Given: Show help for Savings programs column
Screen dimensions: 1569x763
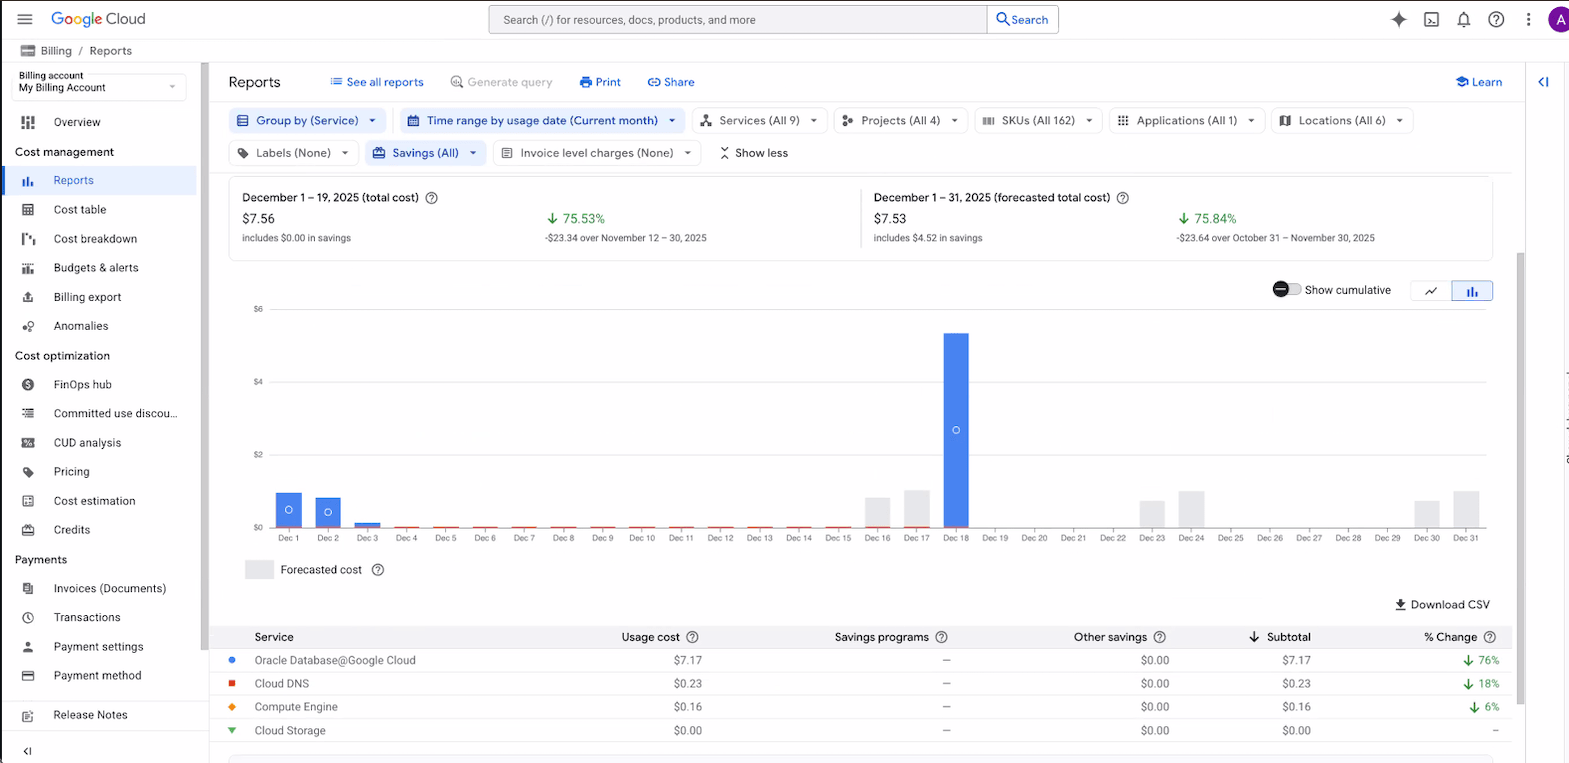Looking at the screenshot, I should pos(941,637).
